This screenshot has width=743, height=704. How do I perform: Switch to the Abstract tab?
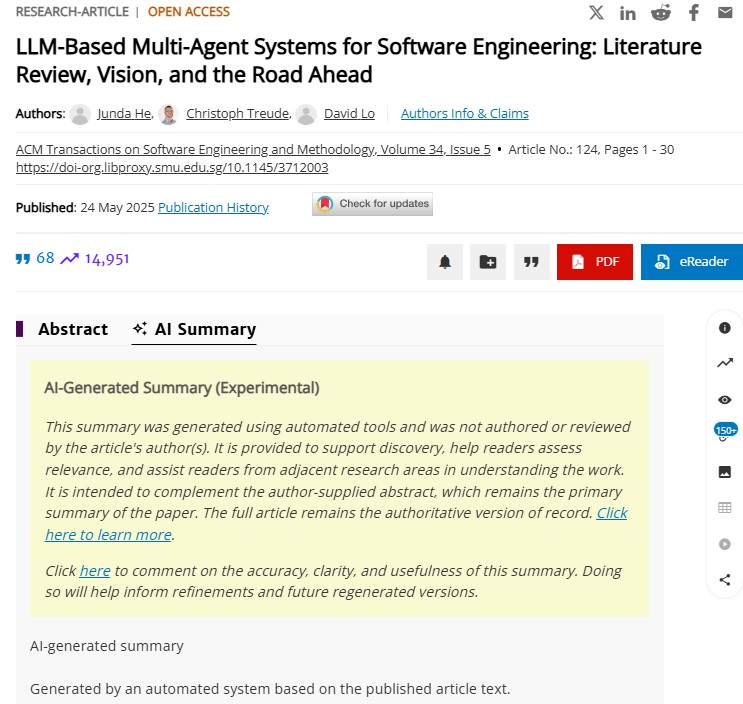[72, 329]
